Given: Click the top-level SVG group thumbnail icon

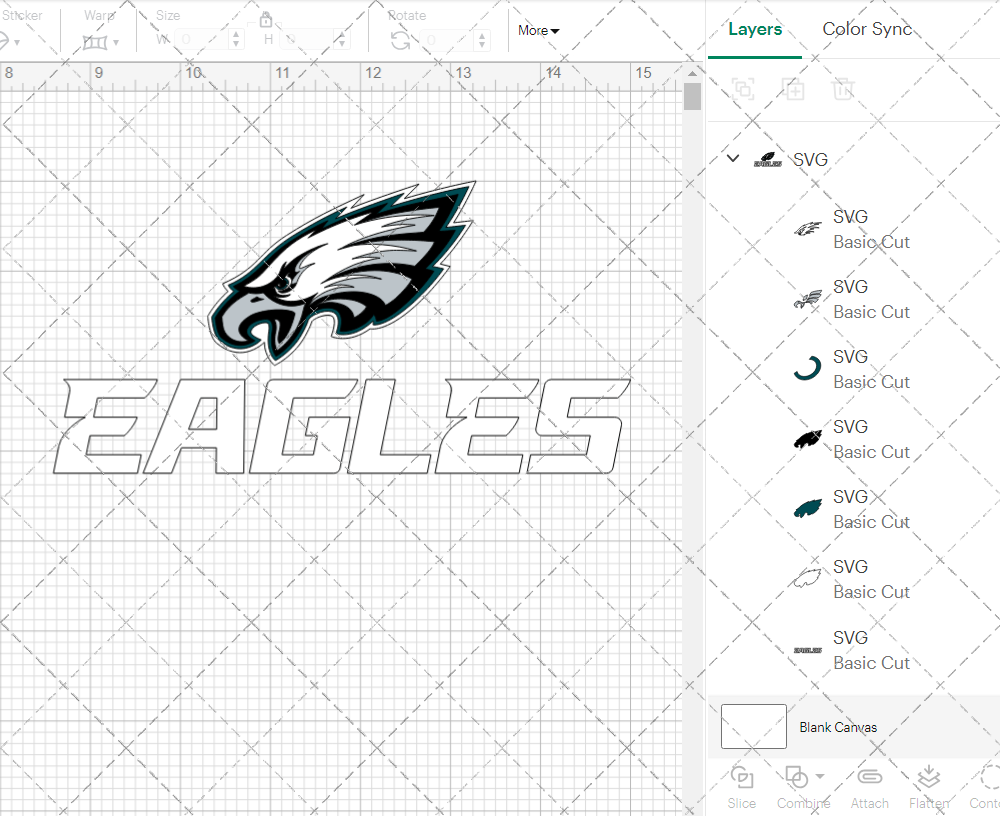Looking at the screenshot, I should [x=768, y=159].
